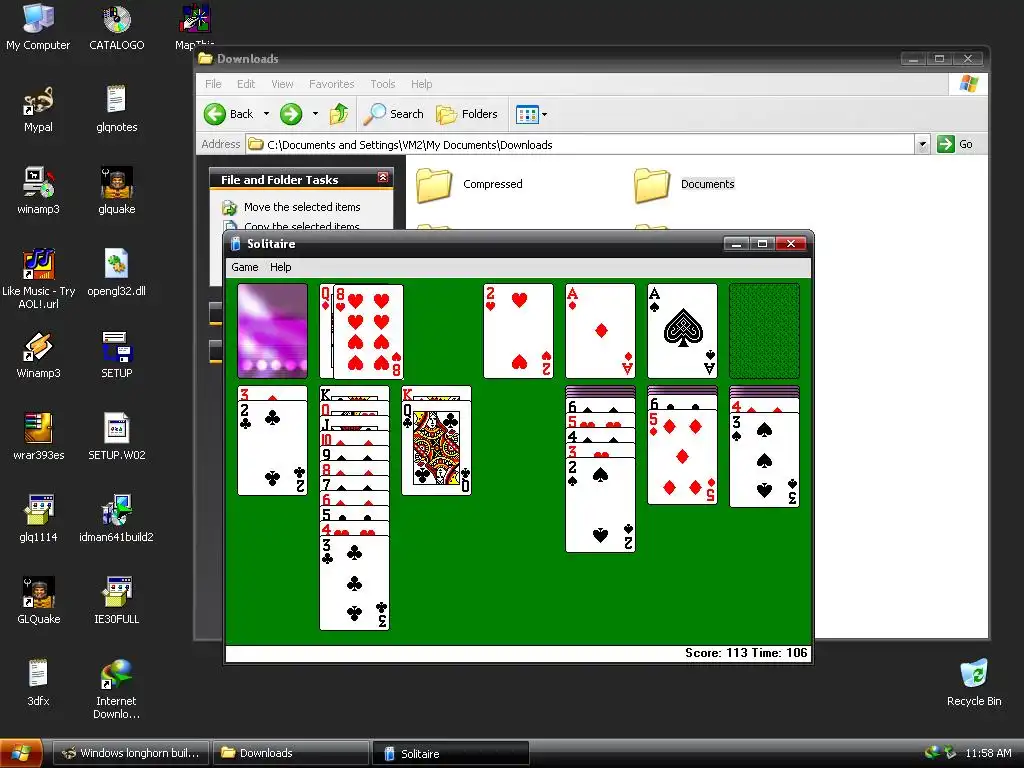Select the idman641build2 installer icon
The height and width of the screenshot is (768, 1024).
pos(116,519)
